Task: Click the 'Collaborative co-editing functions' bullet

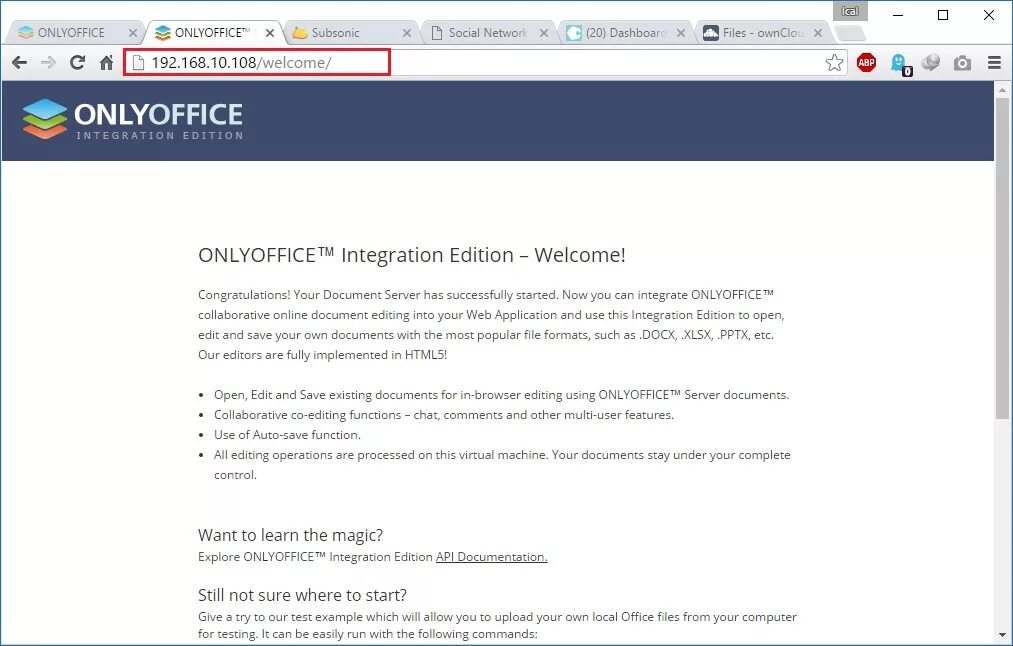Action: coord(444,415)
